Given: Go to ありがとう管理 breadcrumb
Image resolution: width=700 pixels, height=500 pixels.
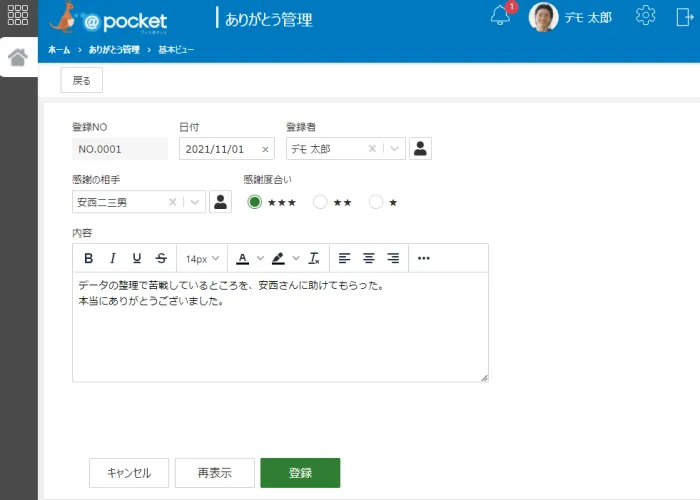Looking at the screenshot, I should [x=114, y=50].
